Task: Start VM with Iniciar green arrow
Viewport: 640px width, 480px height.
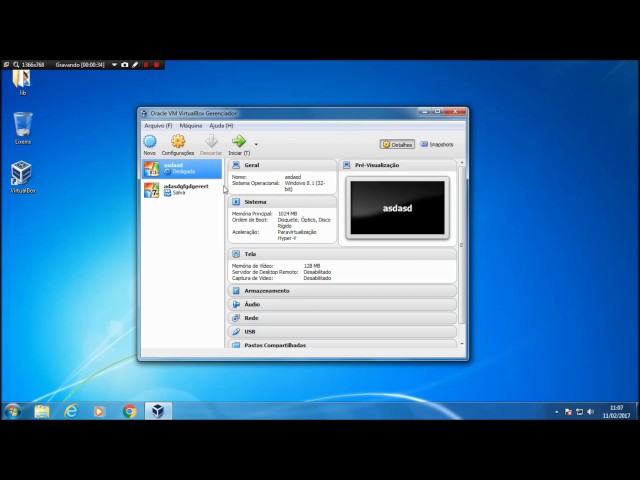Action: point(239,141)
